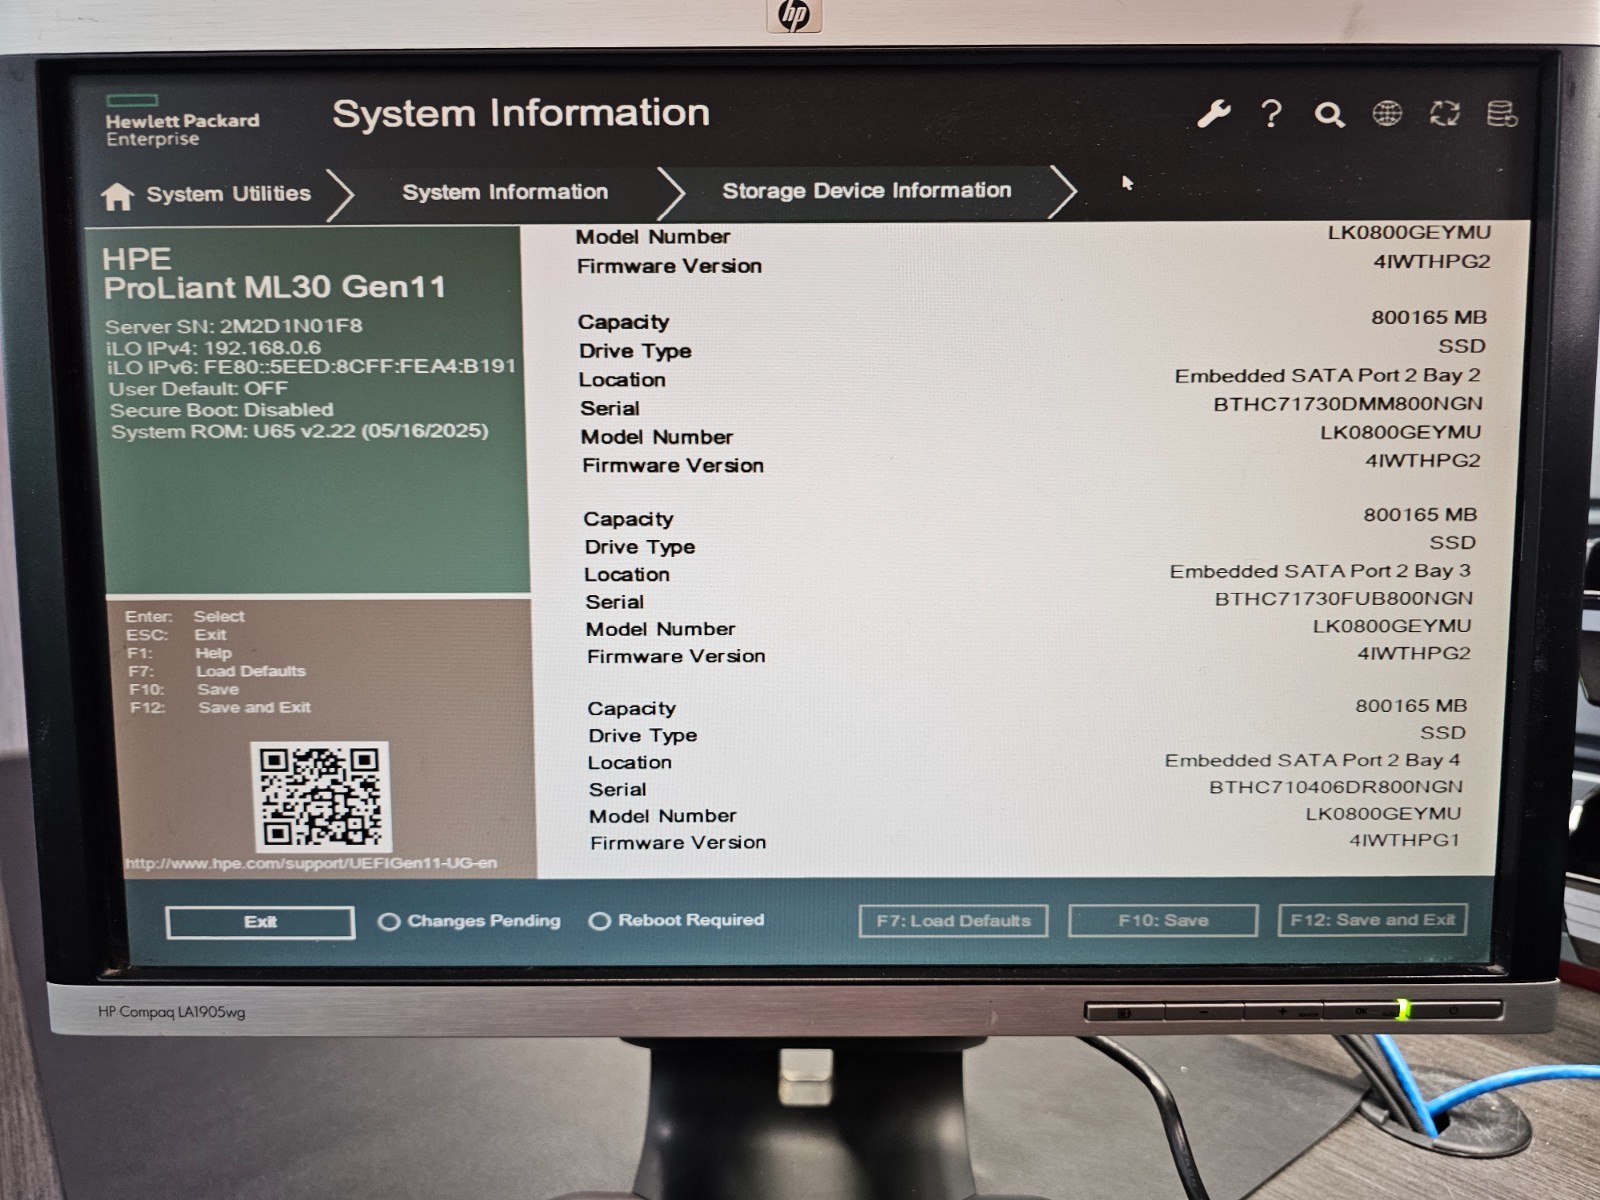Click the Hewlett Packard Enterprise logo
The height and width of the screenshot is (1200, 1600).
pos(181,122)
